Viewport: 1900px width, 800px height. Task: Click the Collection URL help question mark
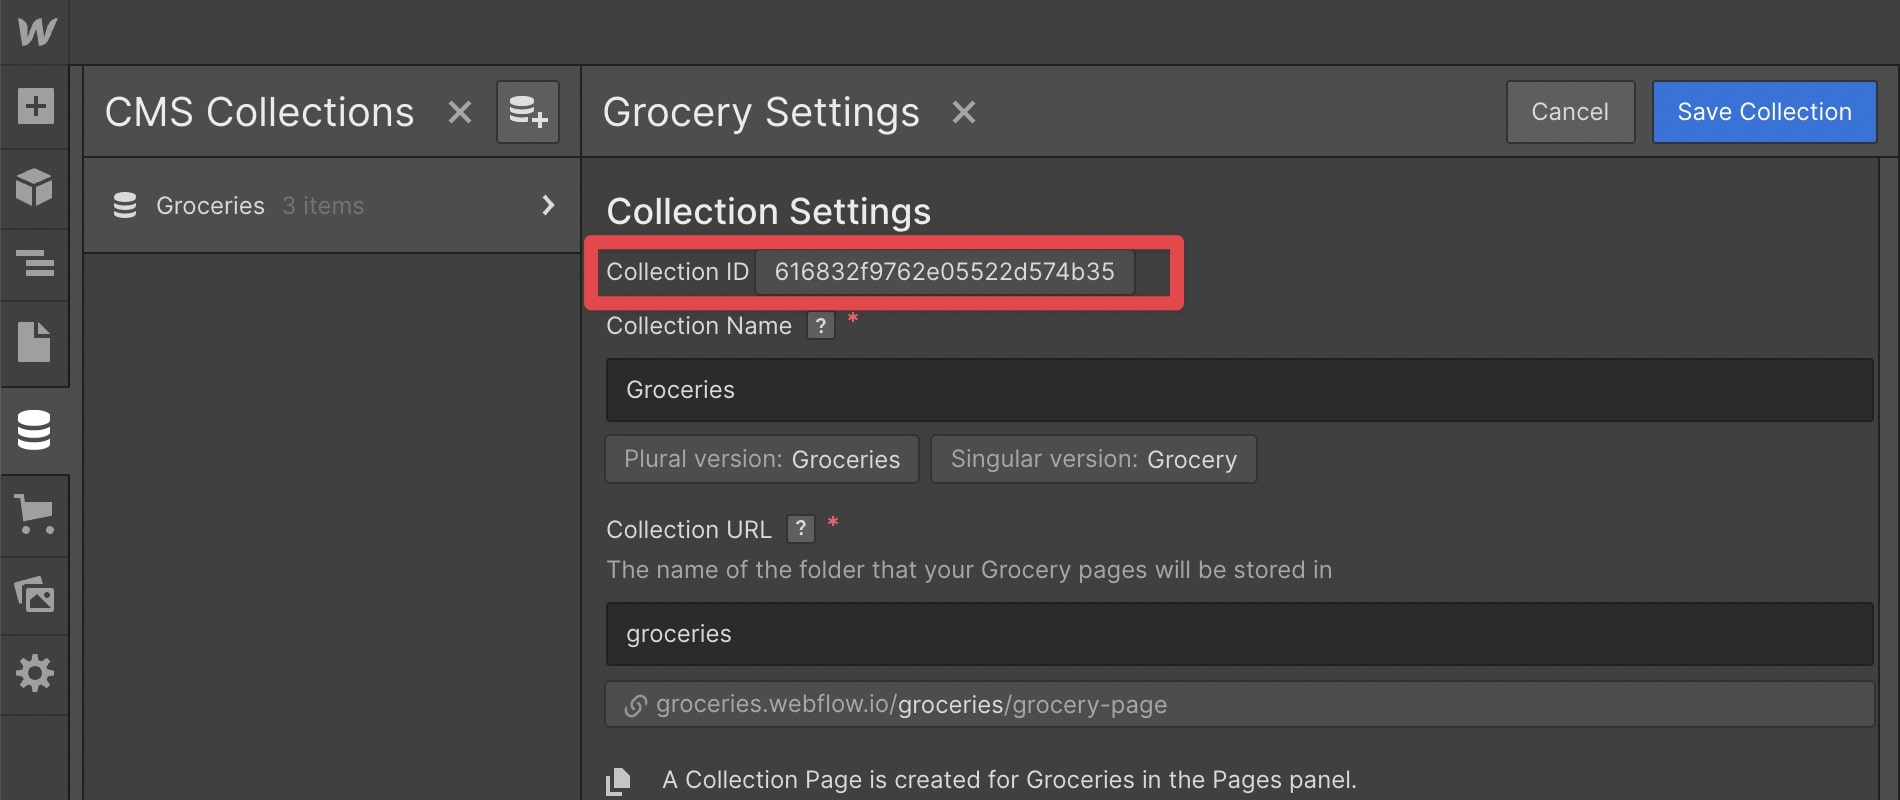801,529
